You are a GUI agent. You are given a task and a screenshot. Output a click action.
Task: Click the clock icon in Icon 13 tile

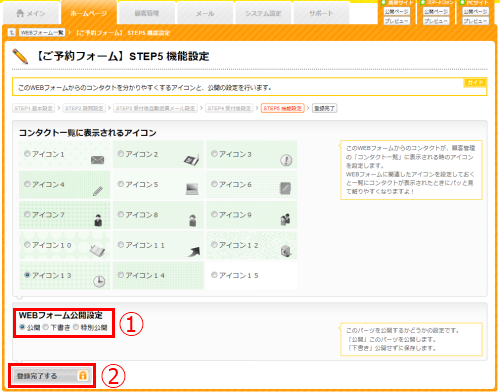(99, 282)
